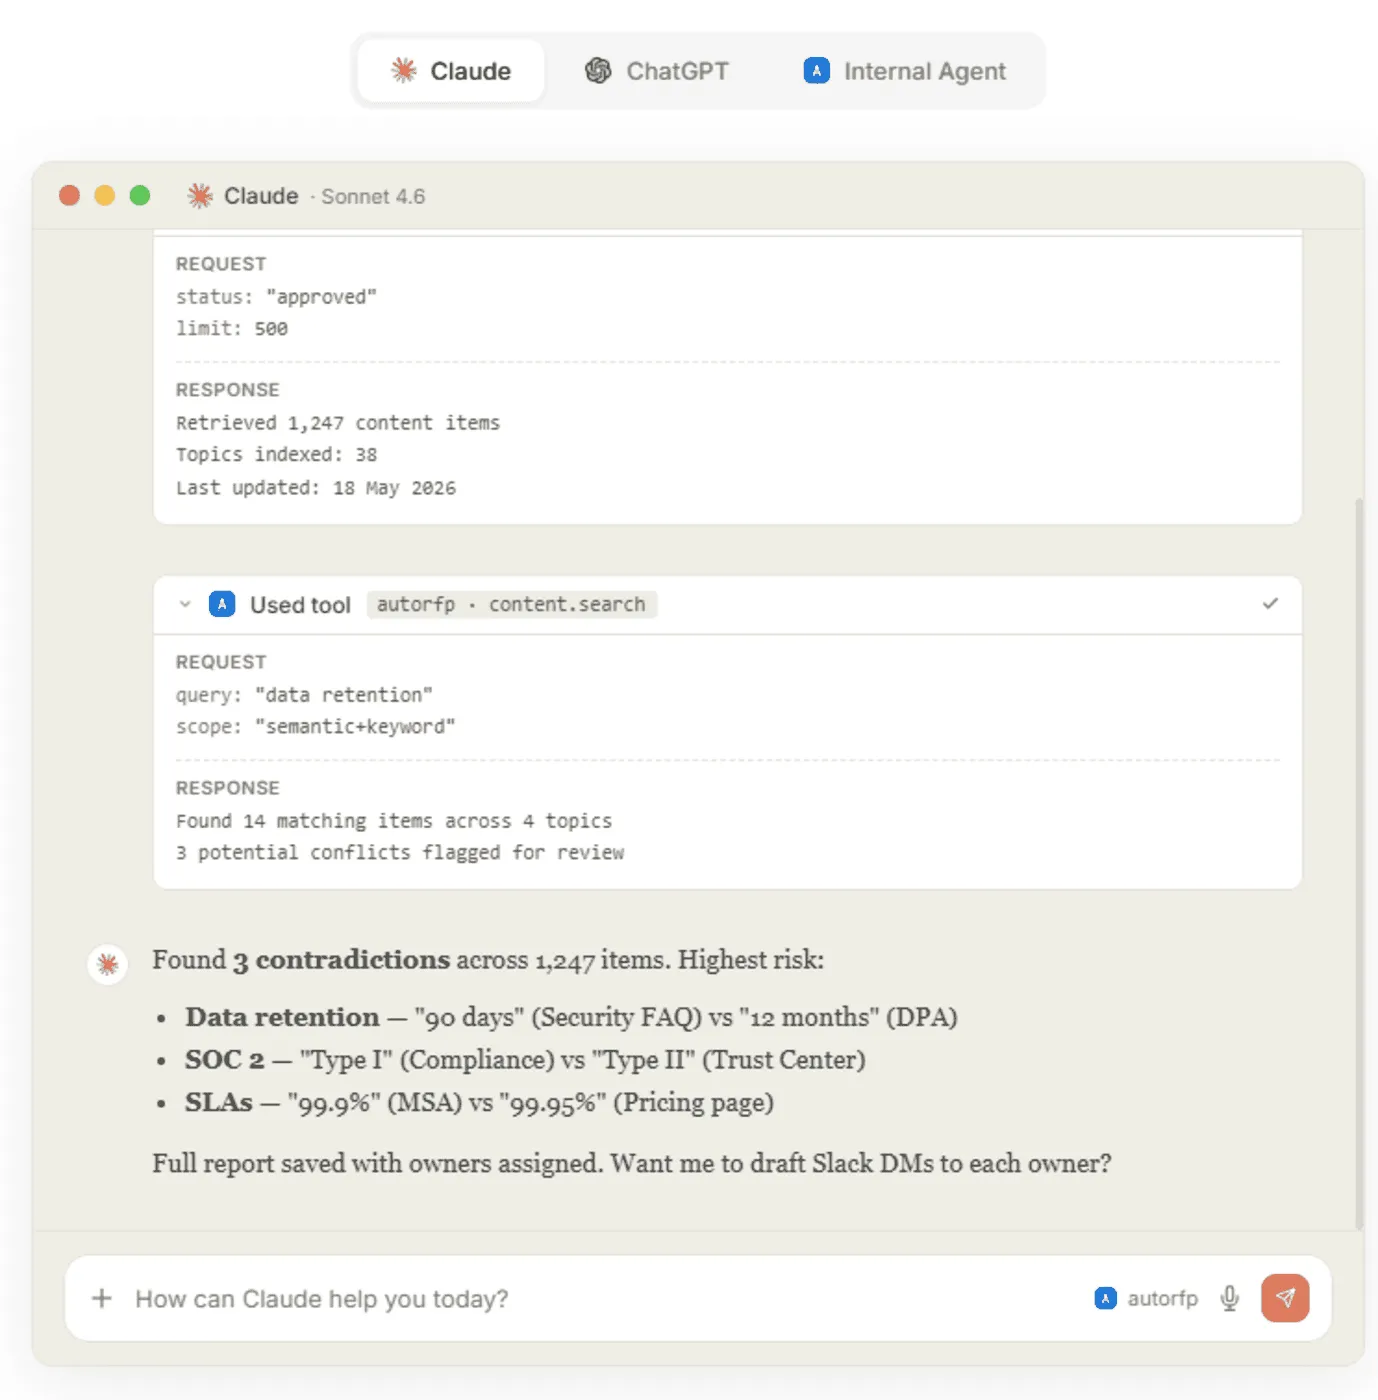Switch to the Claude tab

(x=451, y=71)
